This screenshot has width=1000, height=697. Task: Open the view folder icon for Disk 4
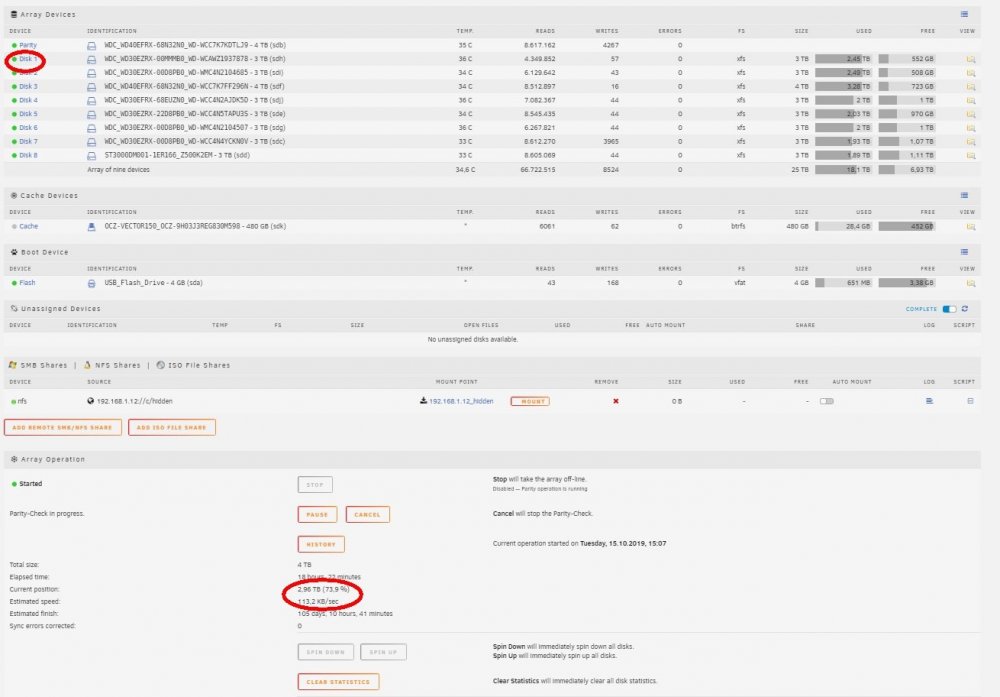click(x=971, y=100)
